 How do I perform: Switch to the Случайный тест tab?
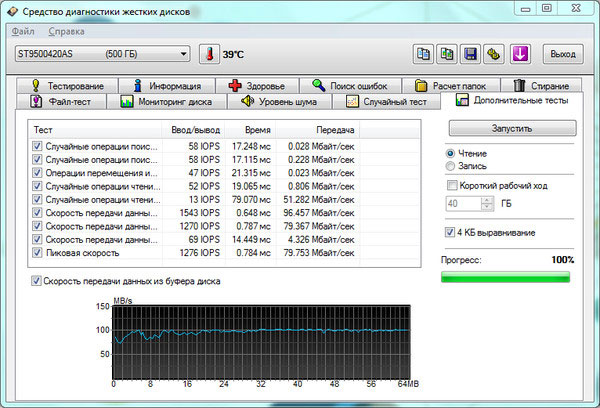[386, 101]
